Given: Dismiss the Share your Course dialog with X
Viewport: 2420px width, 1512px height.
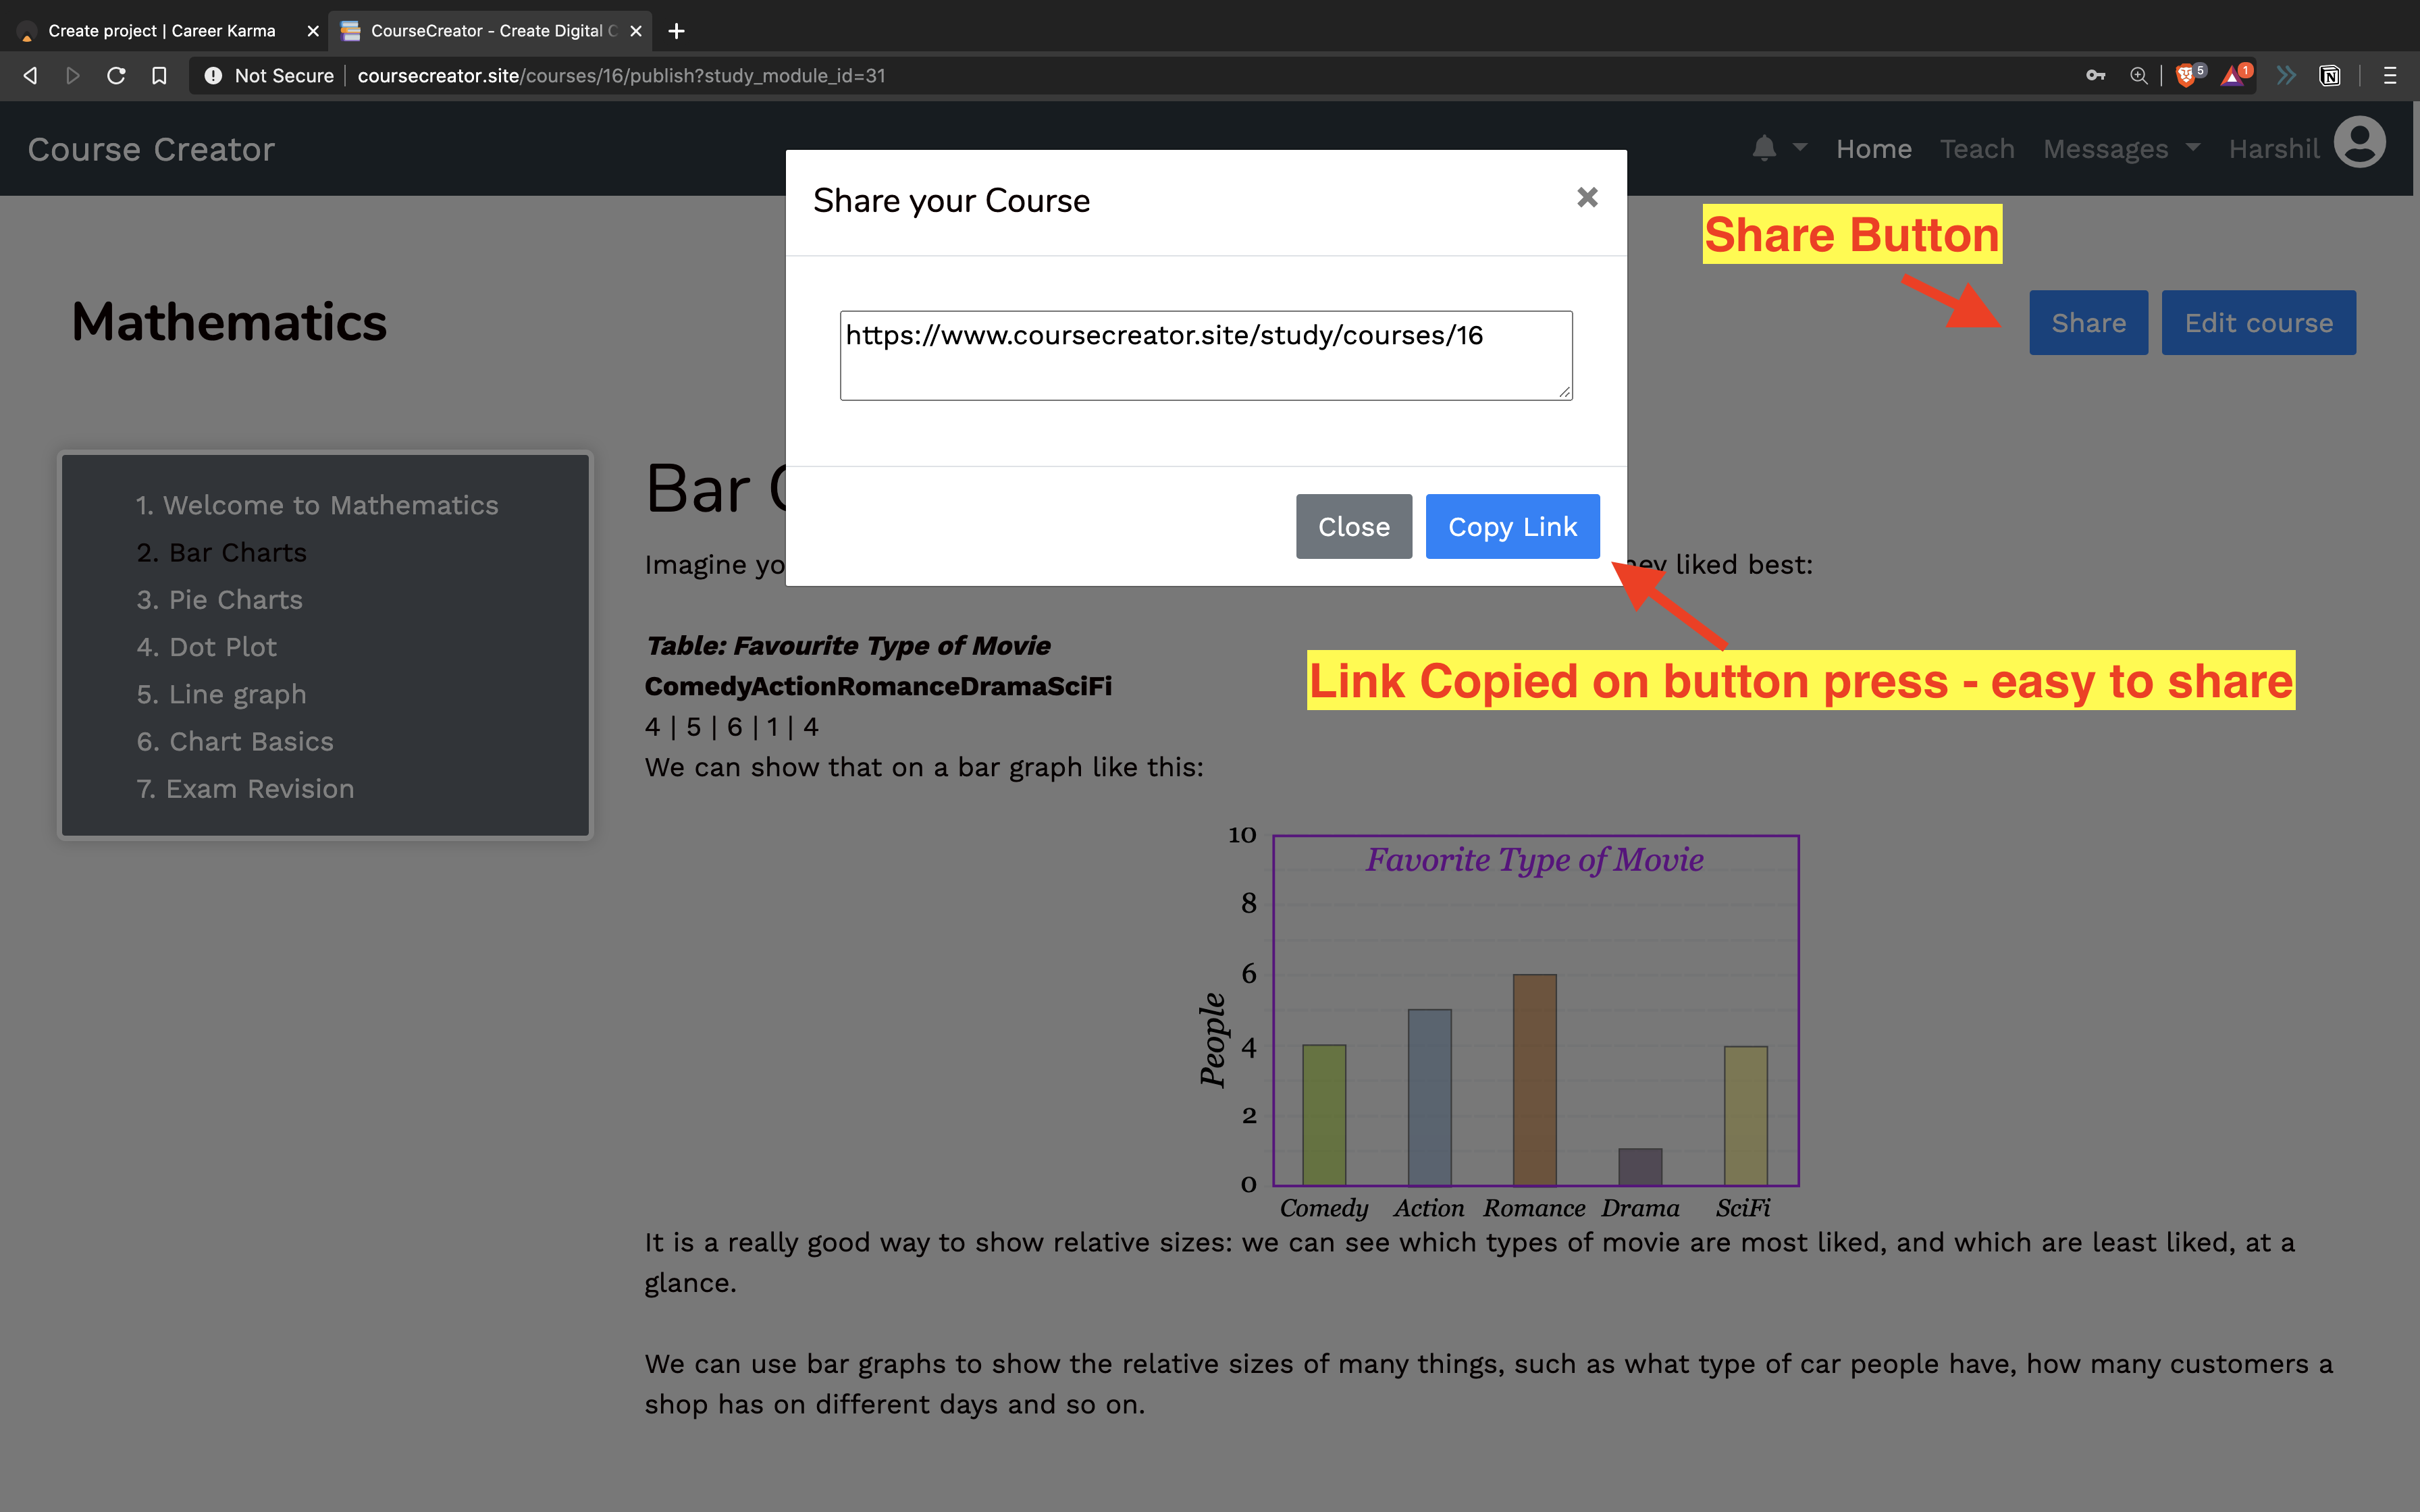Looking at the screenshot, I should [1587, 198].
